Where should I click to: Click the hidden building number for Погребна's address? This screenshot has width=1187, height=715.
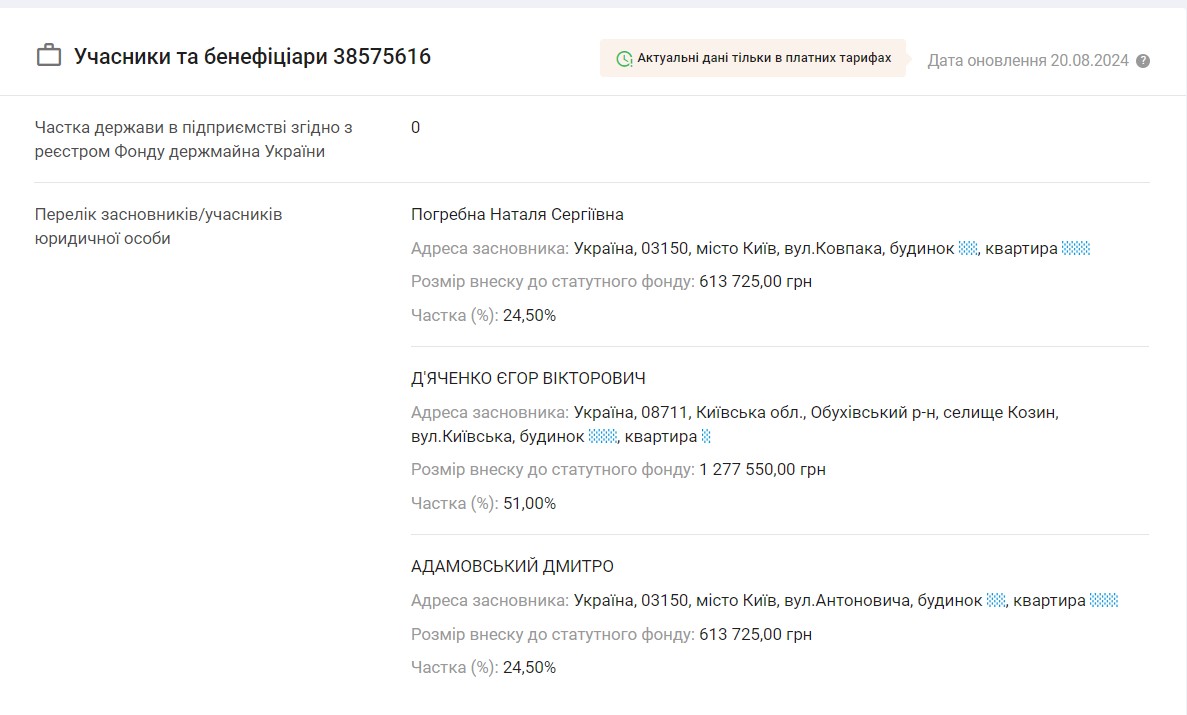click(967, 248)
